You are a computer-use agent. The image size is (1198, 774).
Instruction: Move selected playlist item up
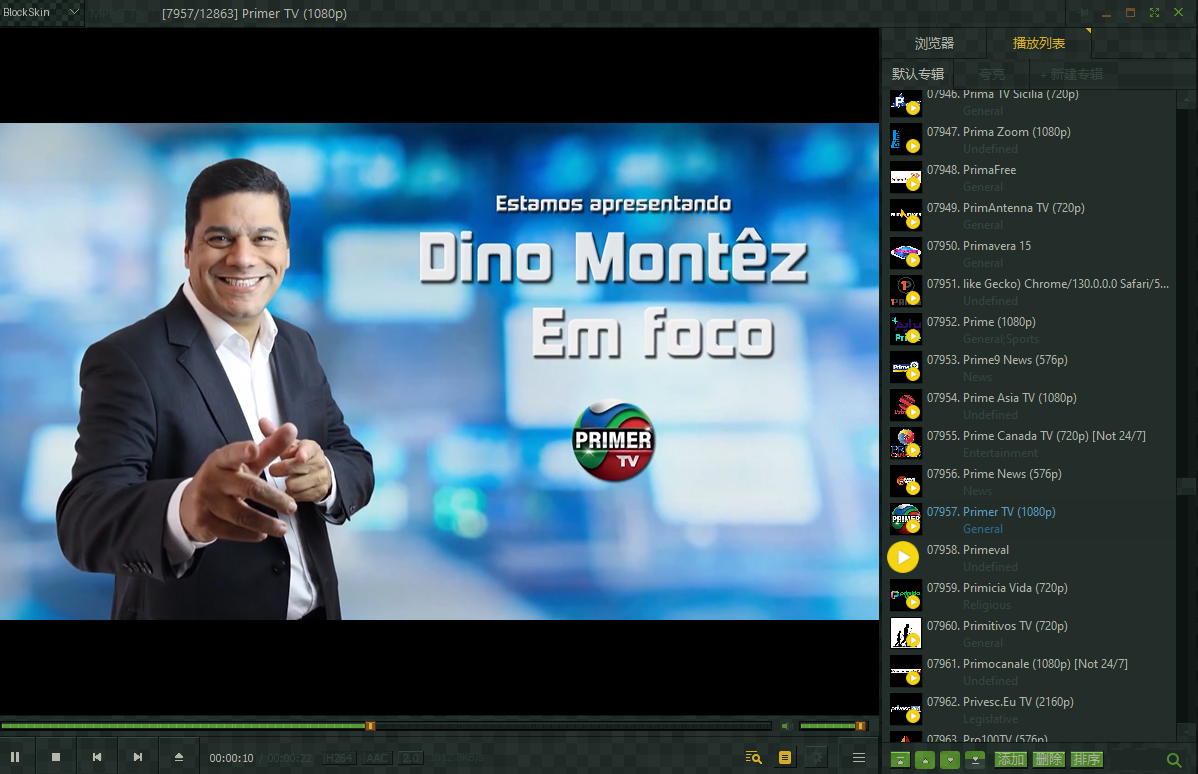click(x=925, y=759)
